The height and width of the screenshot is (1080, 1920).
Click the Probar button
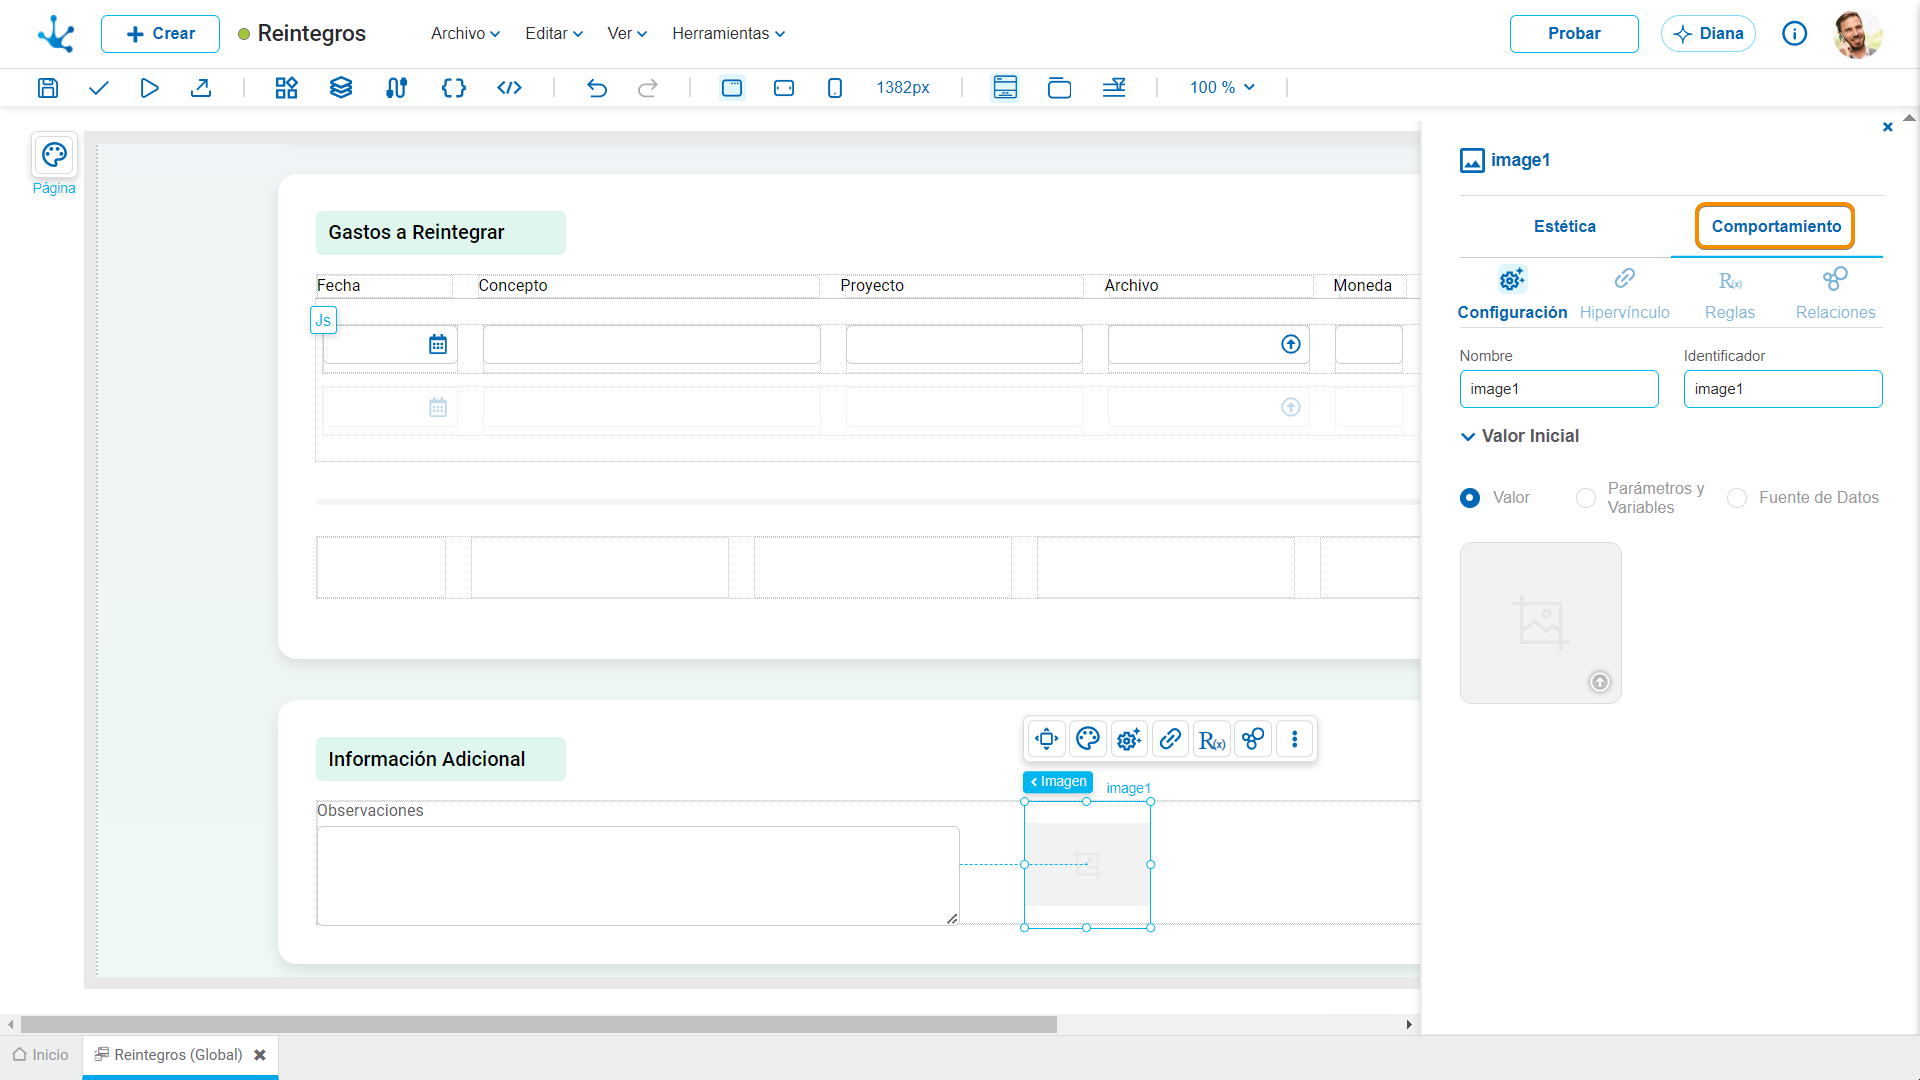click(1574, 34)
